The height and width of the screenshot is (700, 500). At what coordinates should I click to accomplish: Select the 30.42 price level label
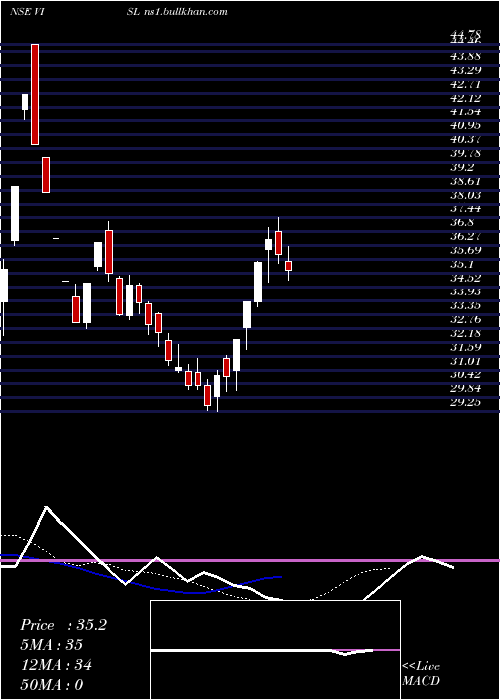[x=465, y=375]
